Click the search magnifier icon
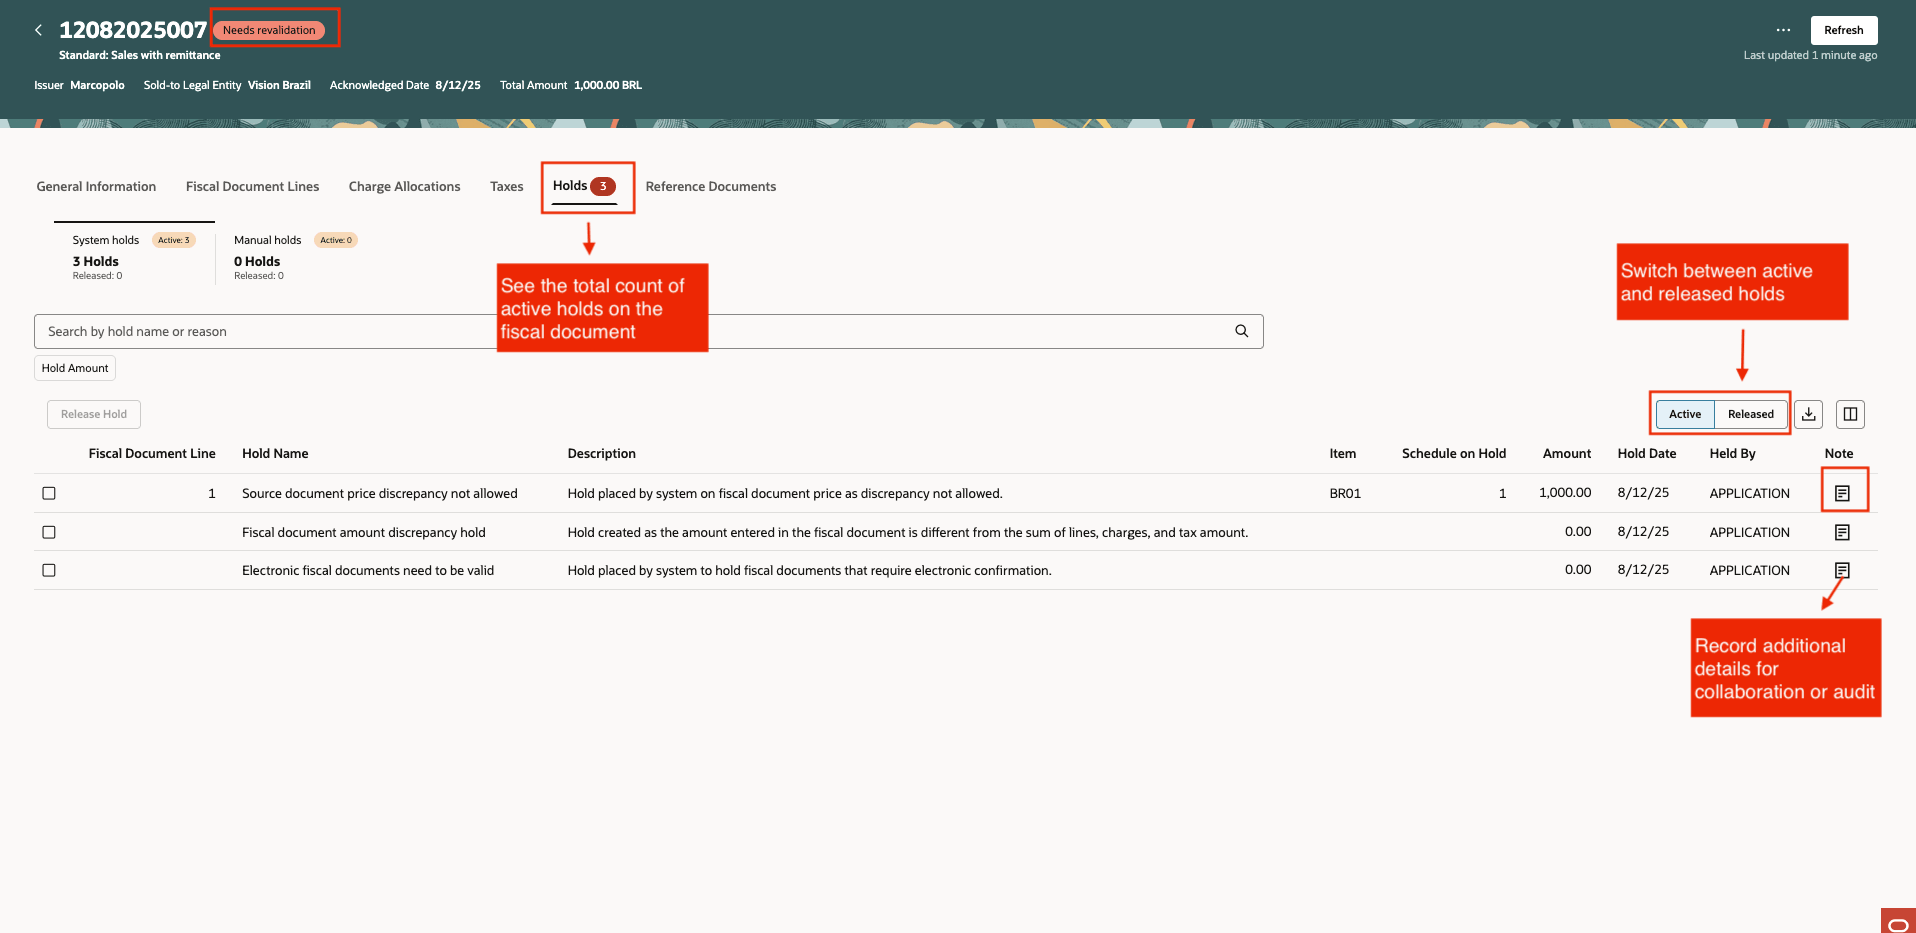 [x=1241, y=331]
